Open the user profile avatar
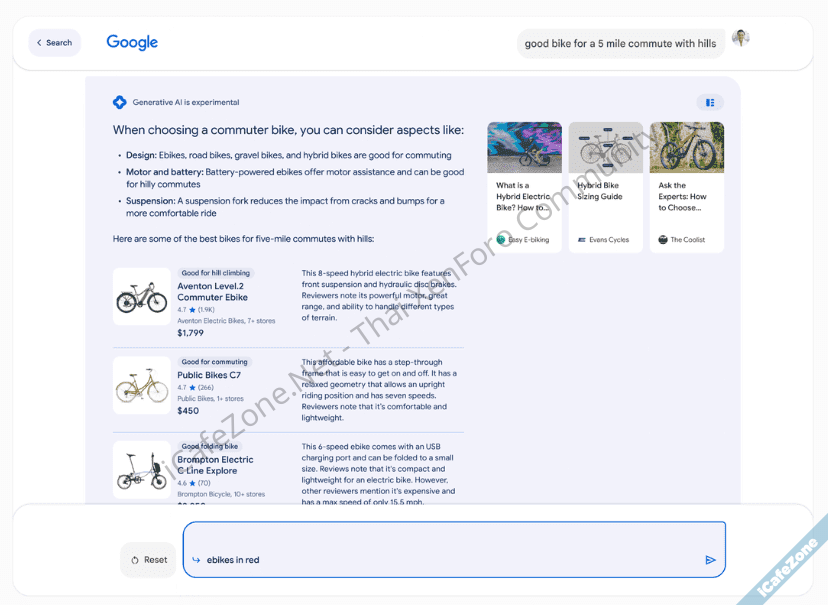This screenshot has width=828, height=605. click(740, 39)
